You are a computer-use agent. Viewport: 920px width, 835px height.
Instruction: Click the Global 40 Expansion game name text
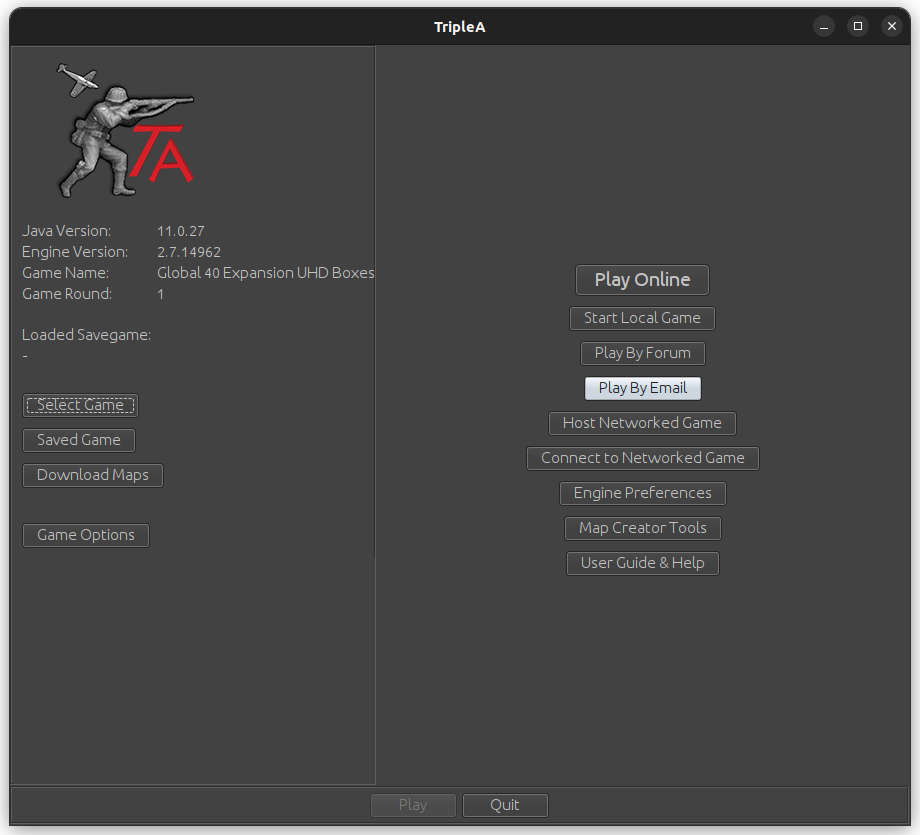265,273
